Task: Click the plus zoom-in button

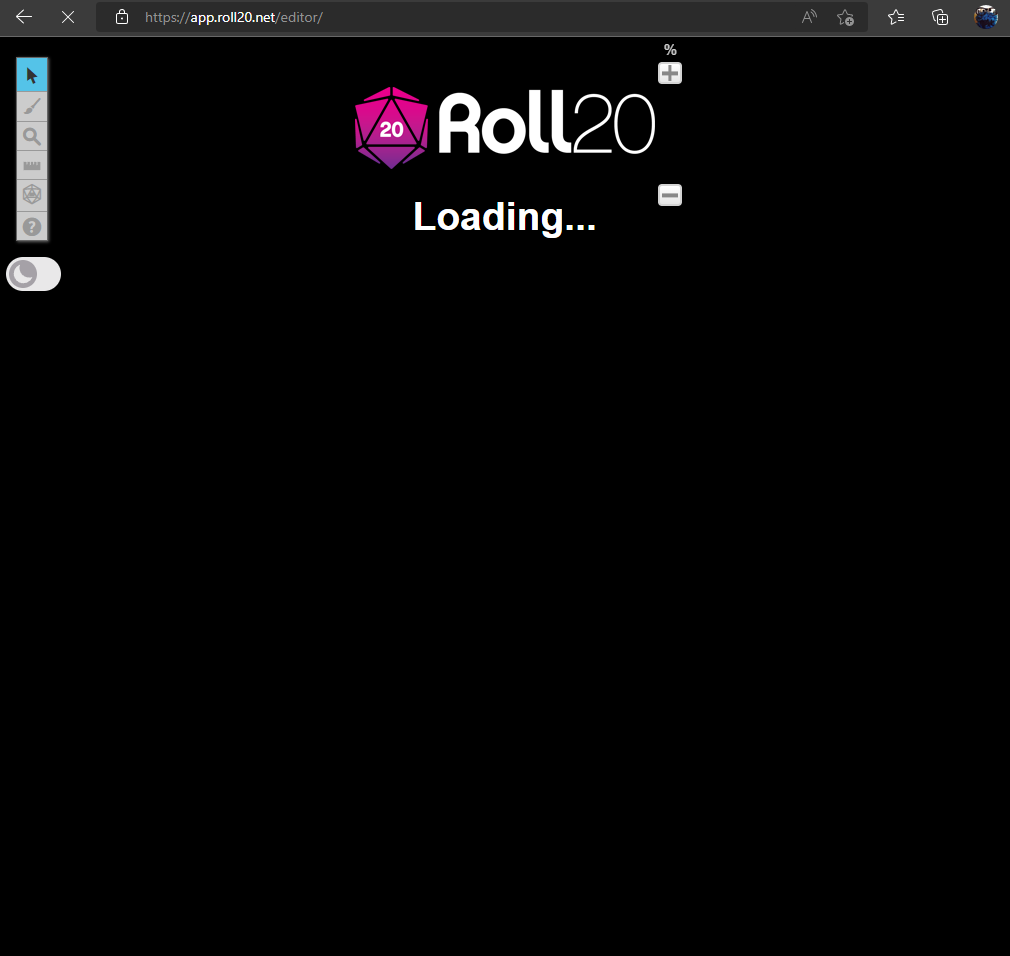Action: [x=670, y=73]
